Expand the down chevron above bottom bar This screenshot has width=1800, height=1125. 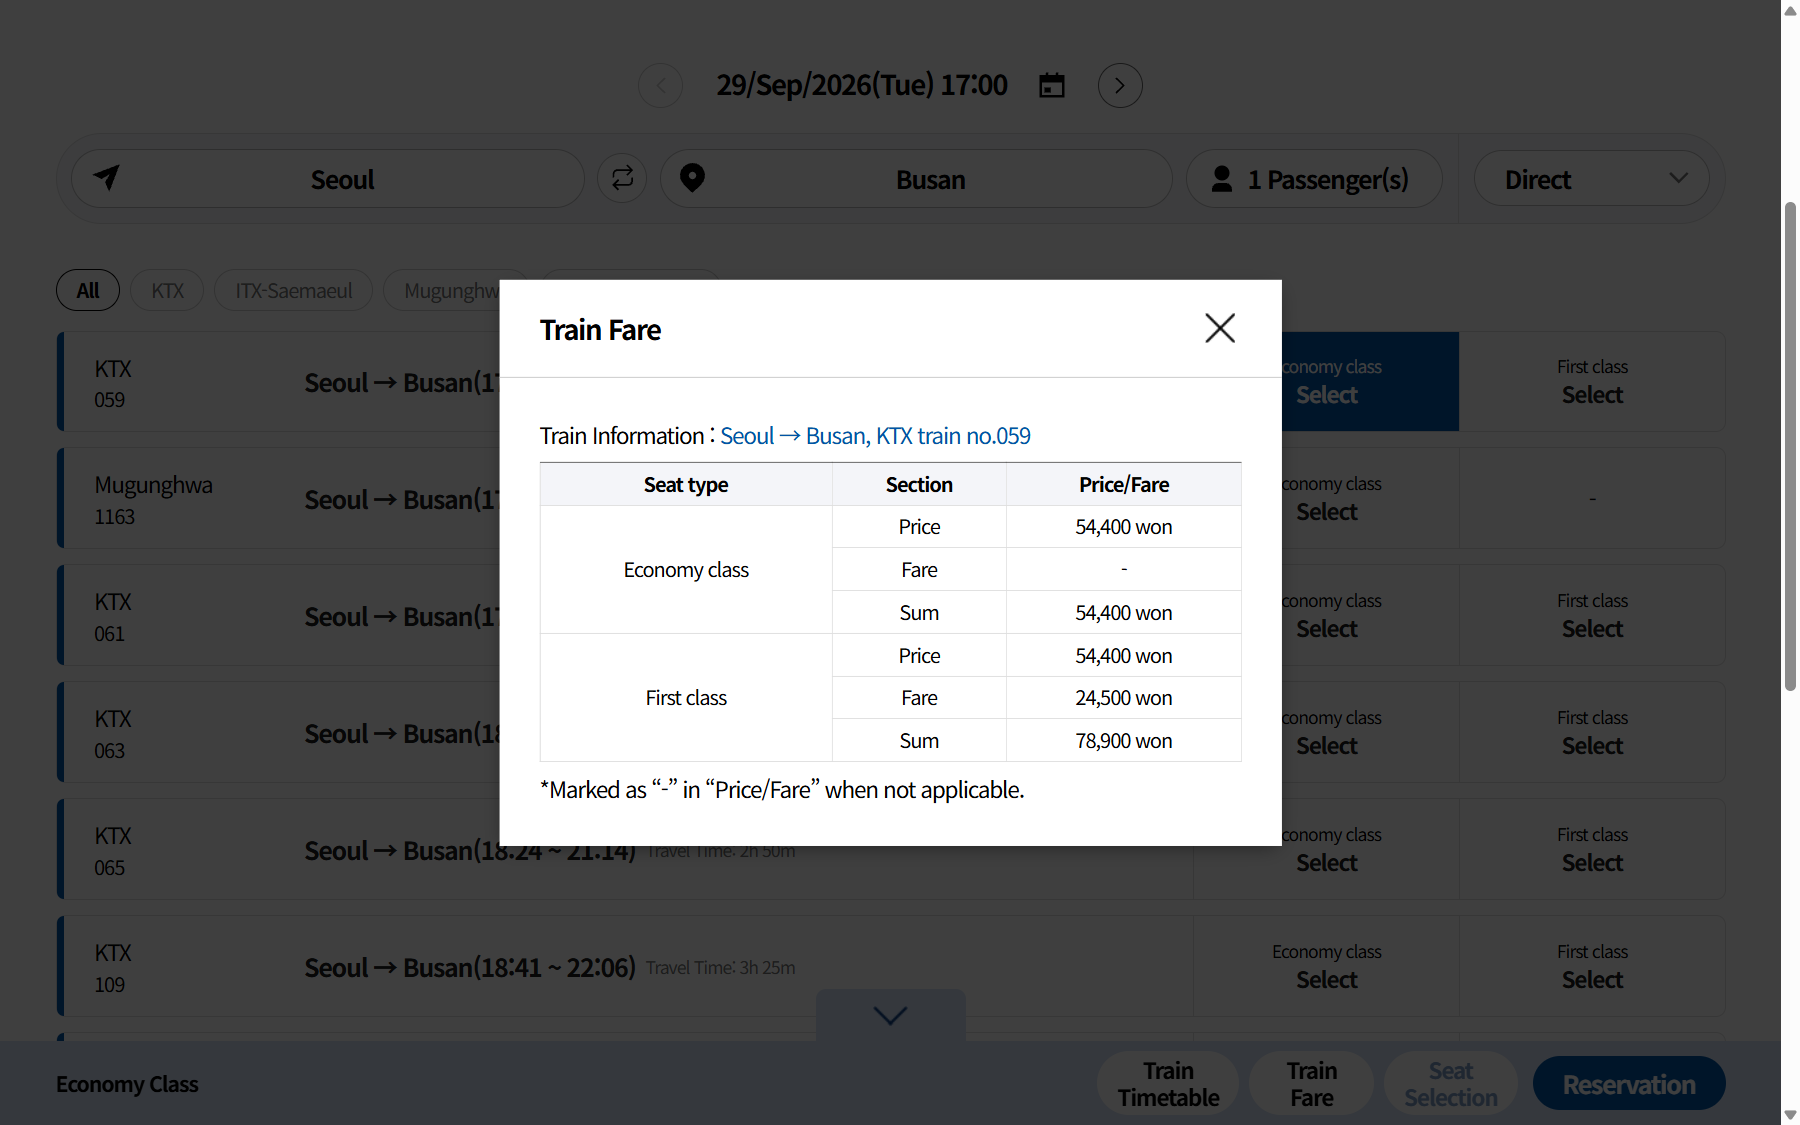tap(890, 1015)
